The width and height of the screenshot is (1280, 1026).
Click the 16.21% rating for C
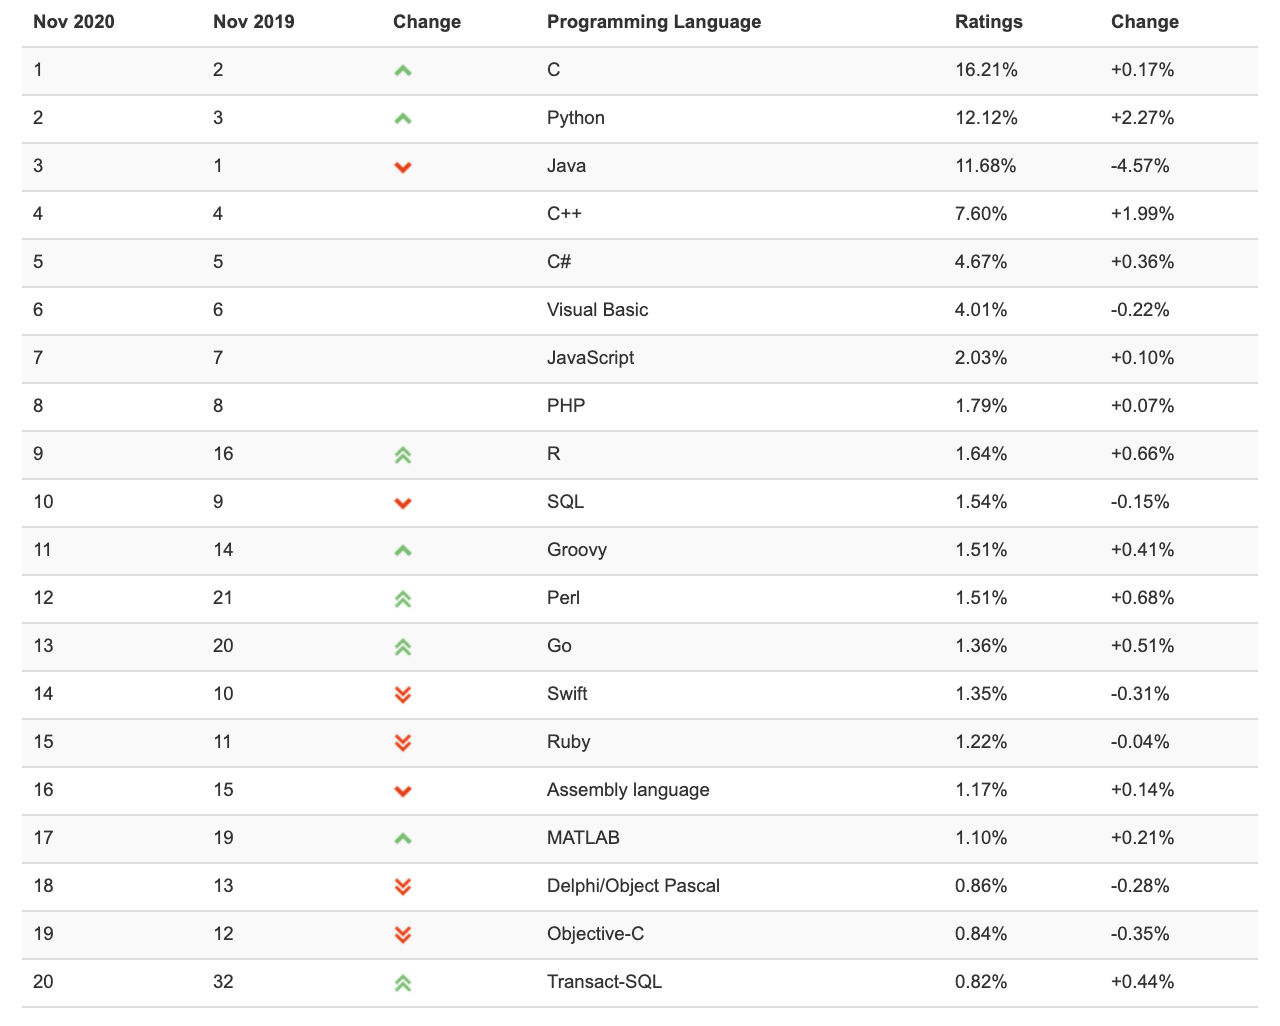tap(986, 70)
